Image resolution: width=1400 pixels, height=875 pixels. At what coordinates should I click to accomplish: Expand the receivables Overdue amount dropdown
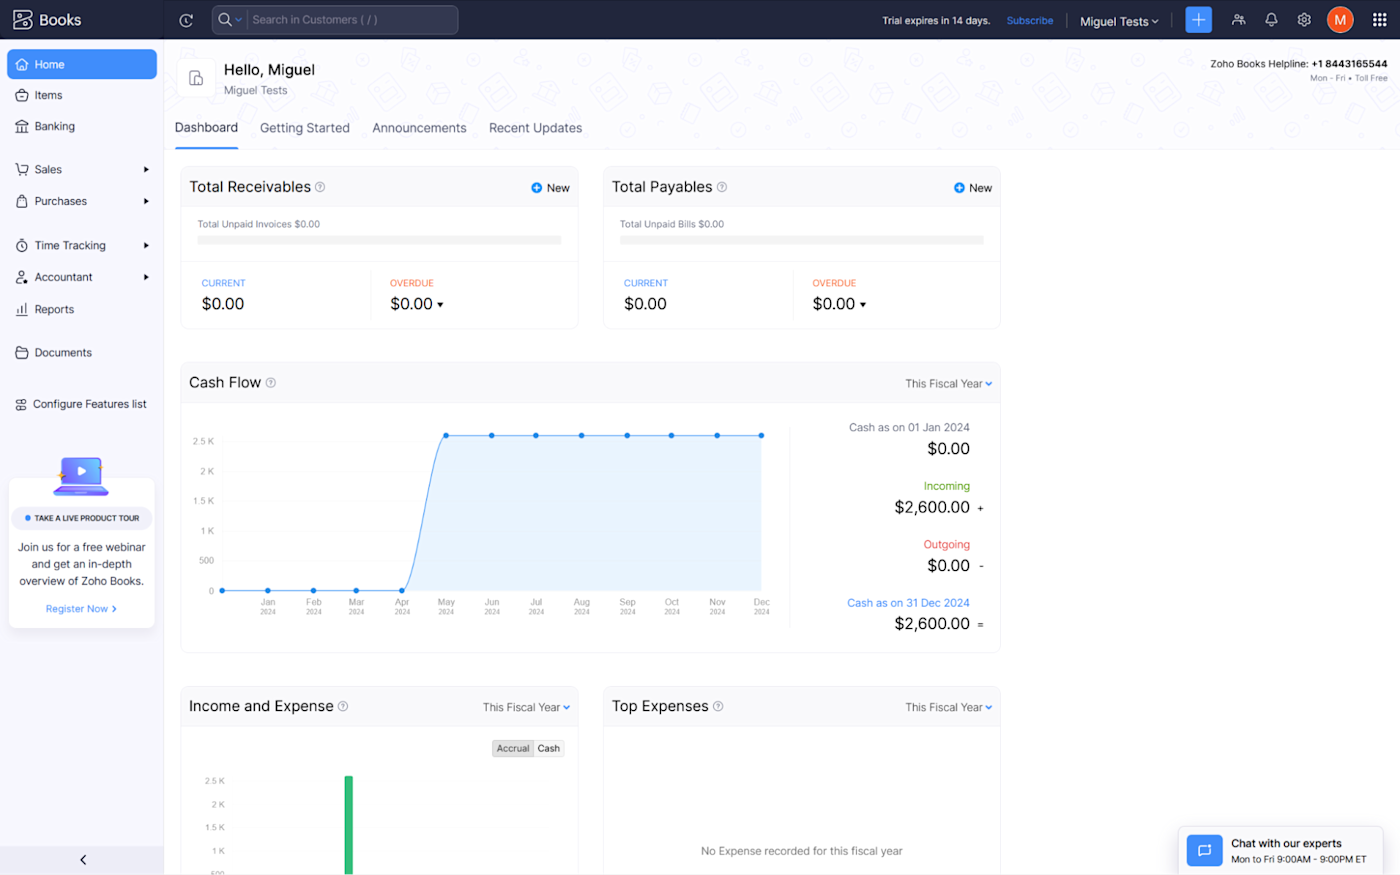tap(440, 305)
